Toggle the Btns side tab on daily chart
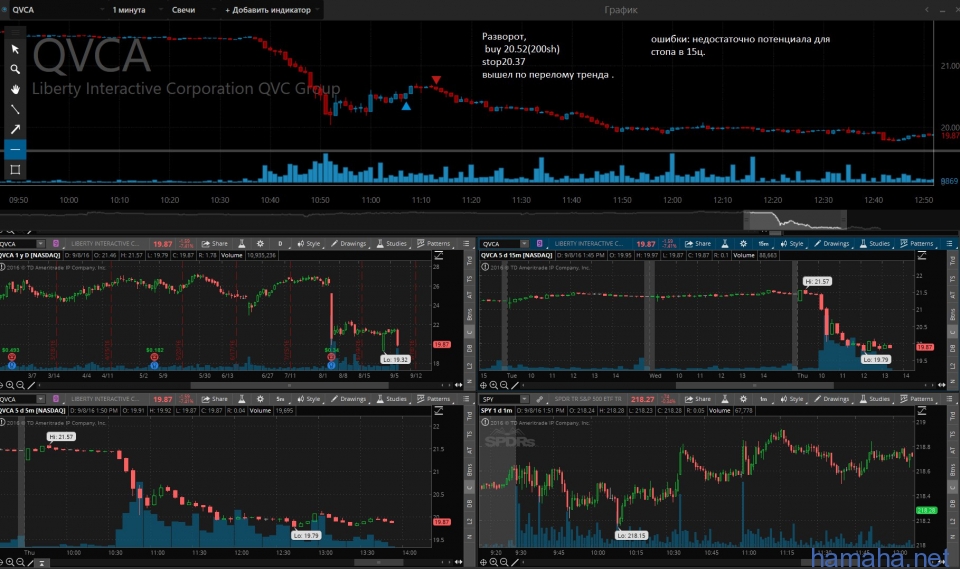 [x=470, y=315]
